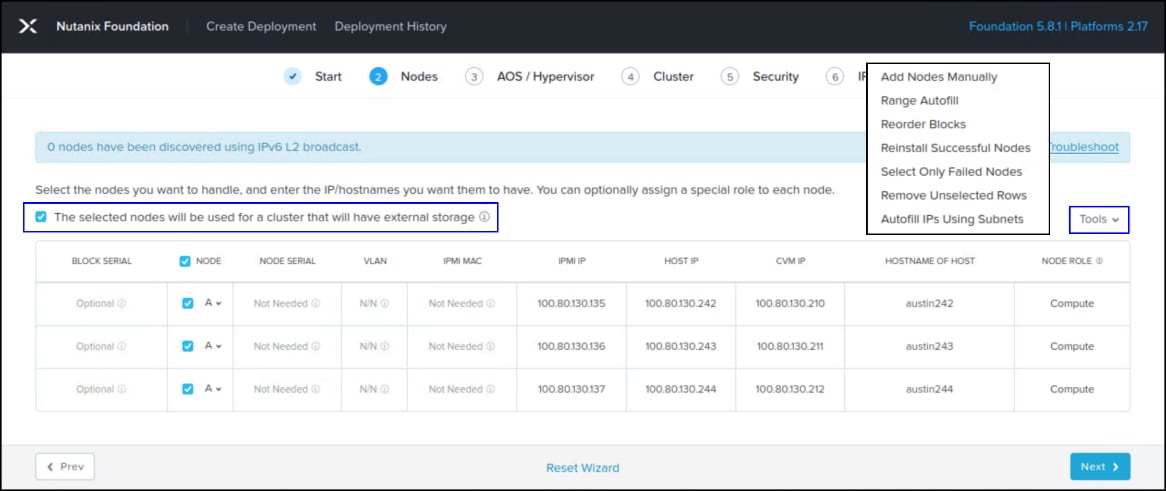Click VLAN info icon in austin242 row
The width and height of the screenshot is (1166, 491).
[x=384, y=304]
